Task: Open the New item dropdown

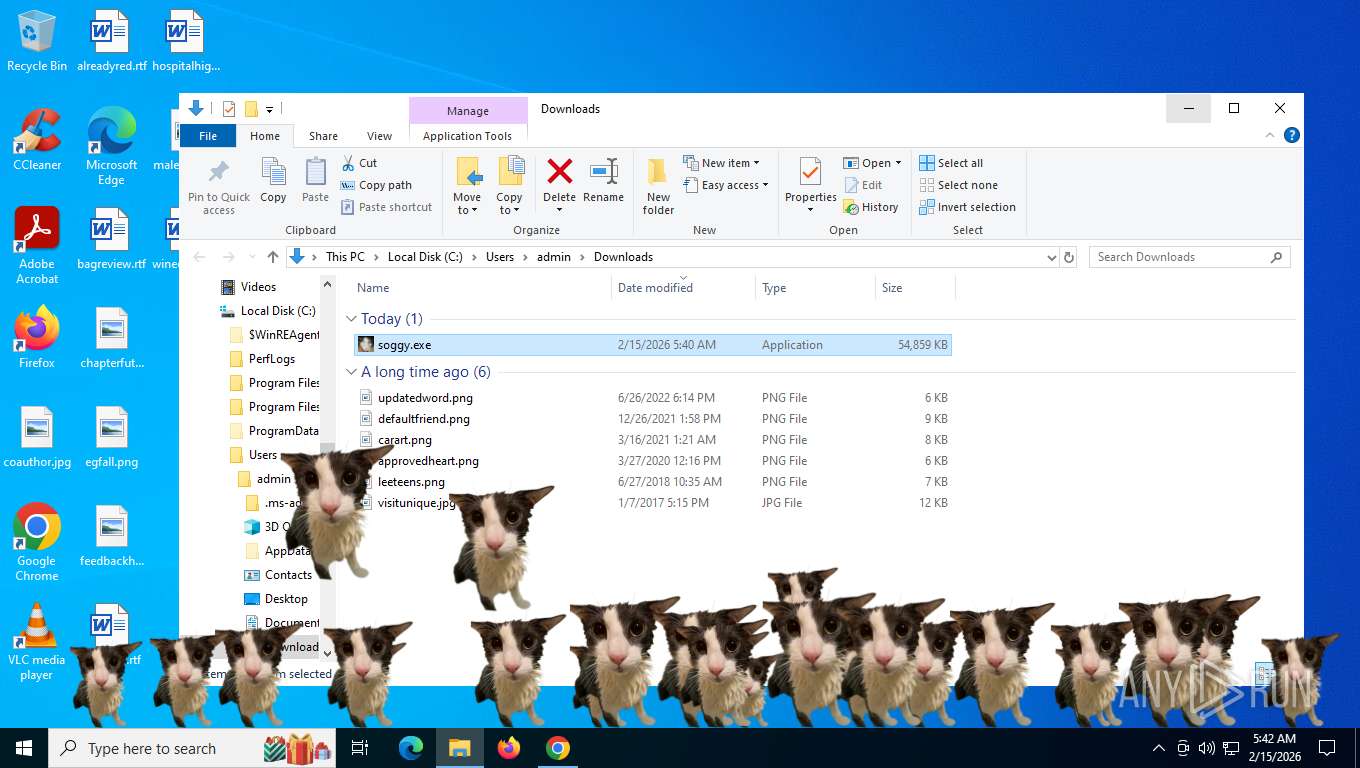Action: coord(722,163)
